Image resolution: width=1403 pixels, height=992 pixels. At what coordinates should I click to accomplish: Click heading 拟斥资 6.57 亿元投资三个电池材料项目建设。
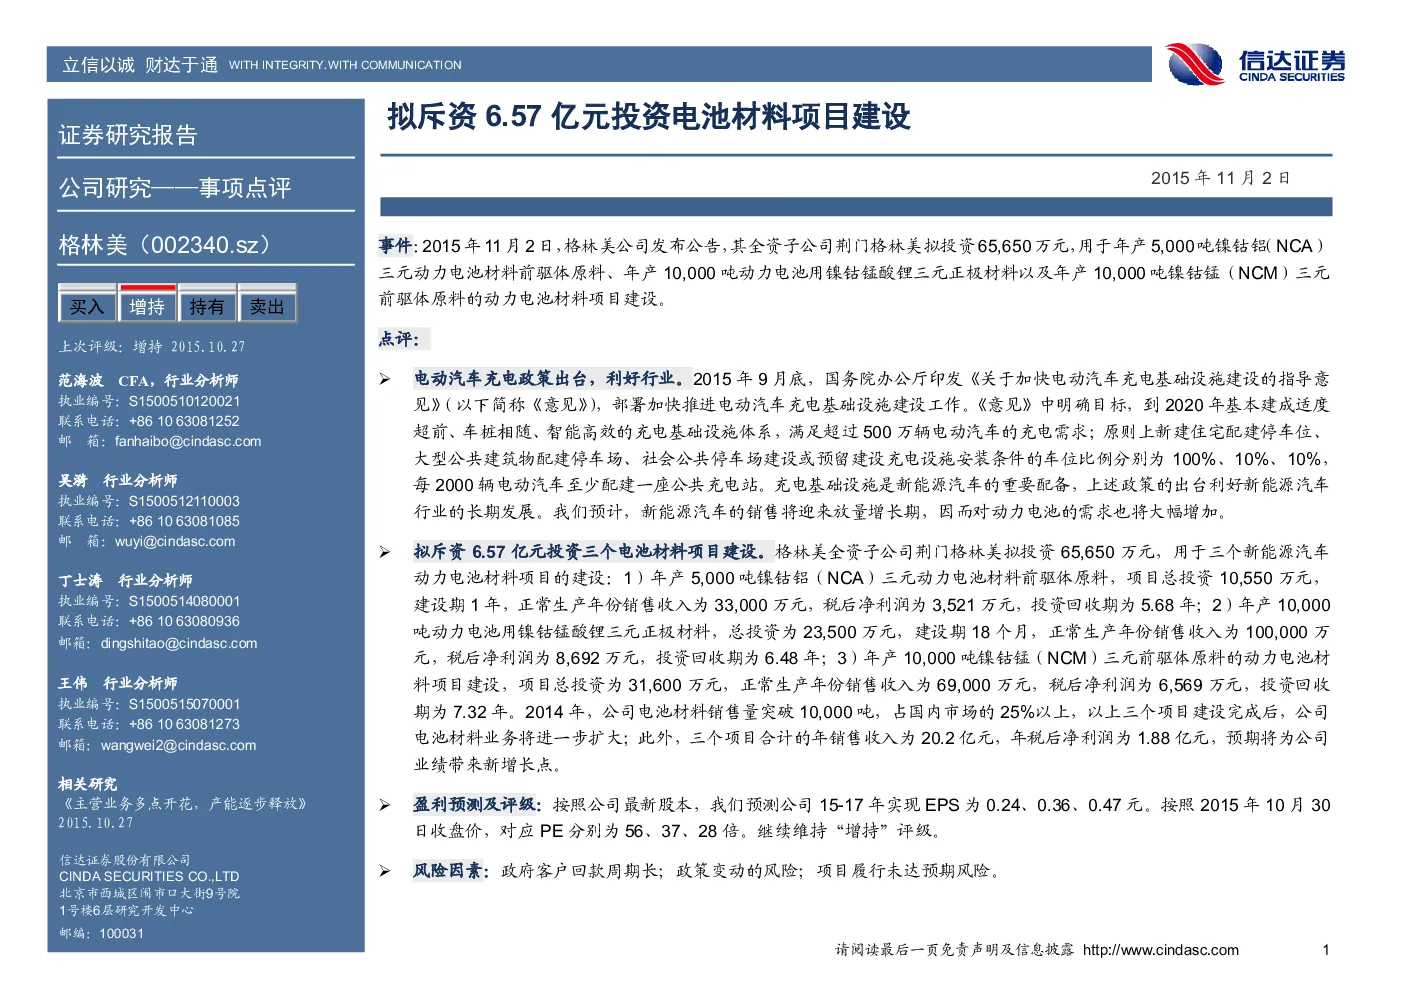click(593, 551)
